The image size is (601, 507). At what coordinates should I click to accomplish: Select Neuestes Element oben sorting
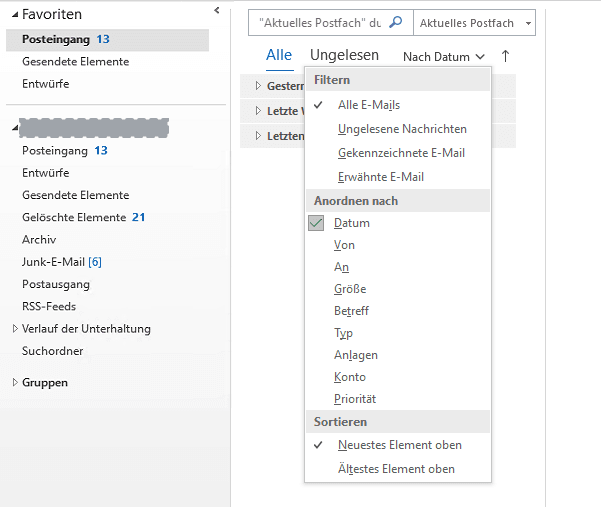coord(400,445)
